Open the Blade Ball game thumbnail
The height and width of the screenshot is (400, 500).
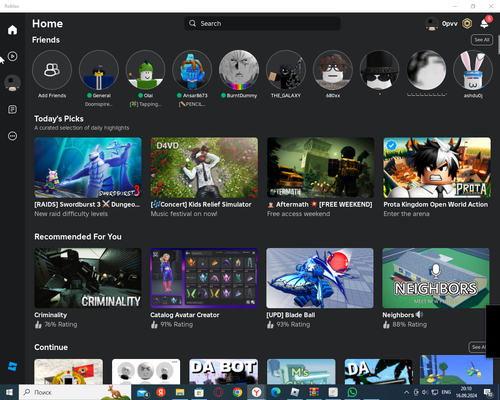pyautogui.click(x=320, y=278)
